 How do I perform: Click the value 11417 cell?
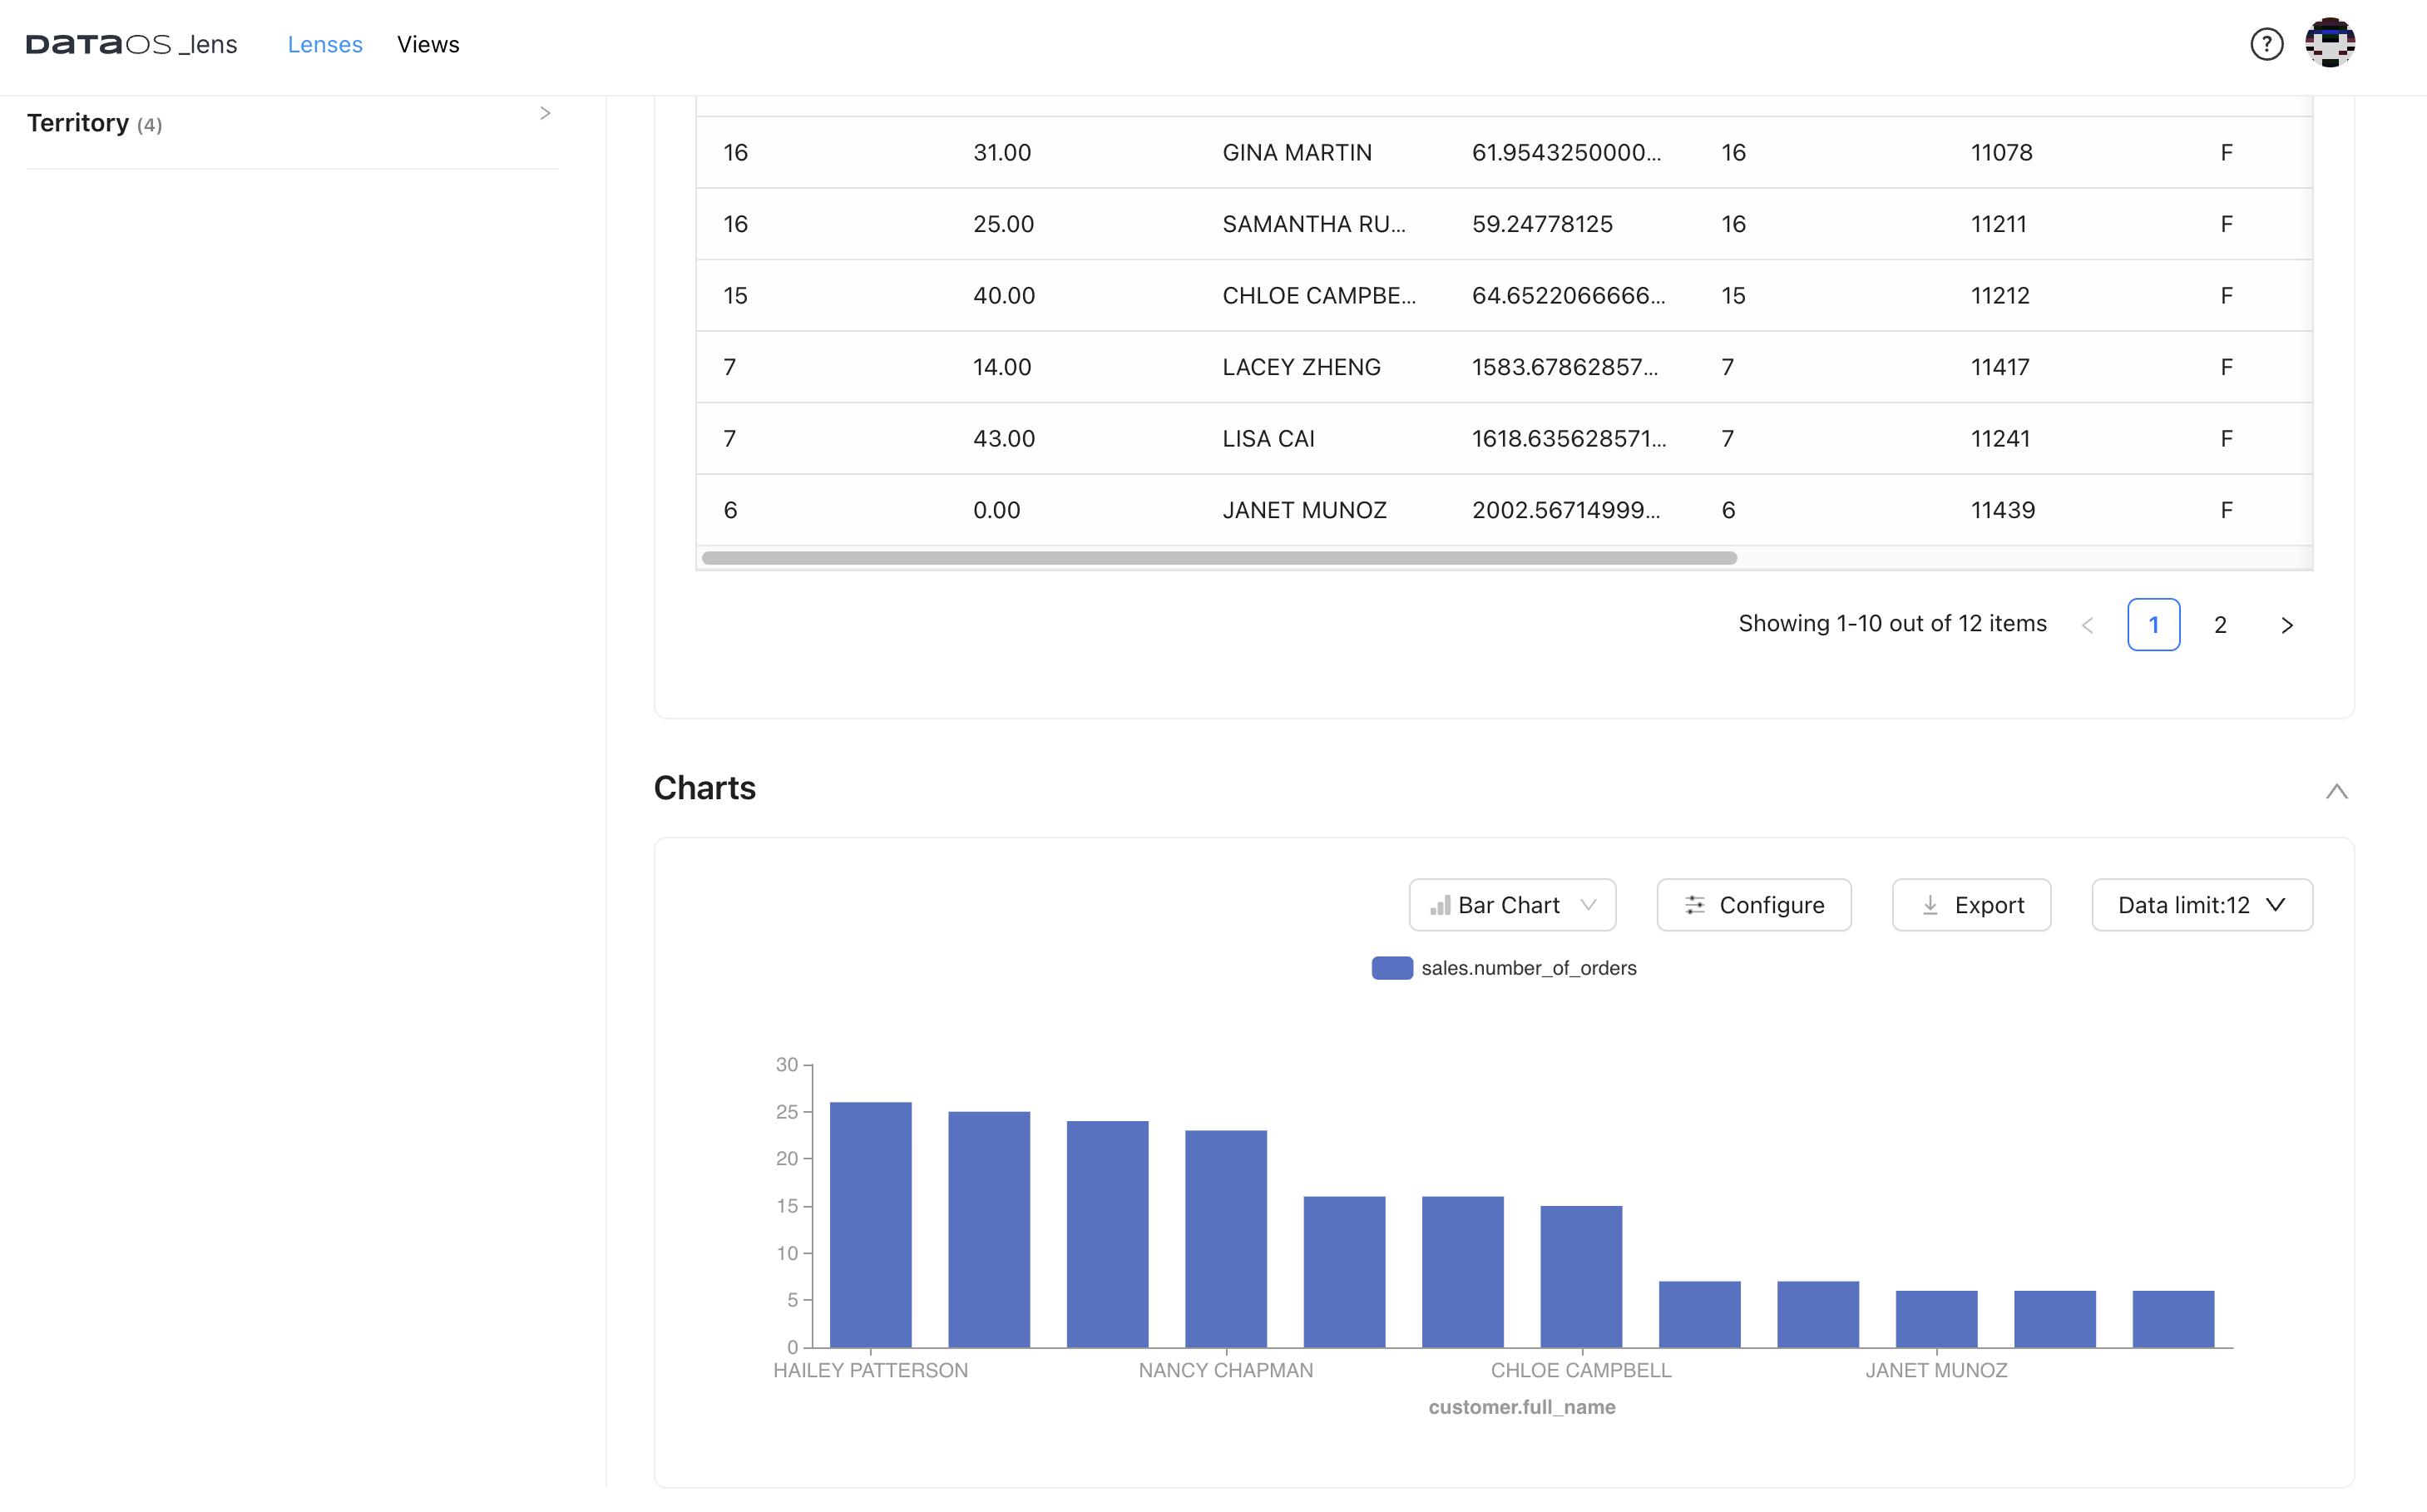tap(2000, 367)
